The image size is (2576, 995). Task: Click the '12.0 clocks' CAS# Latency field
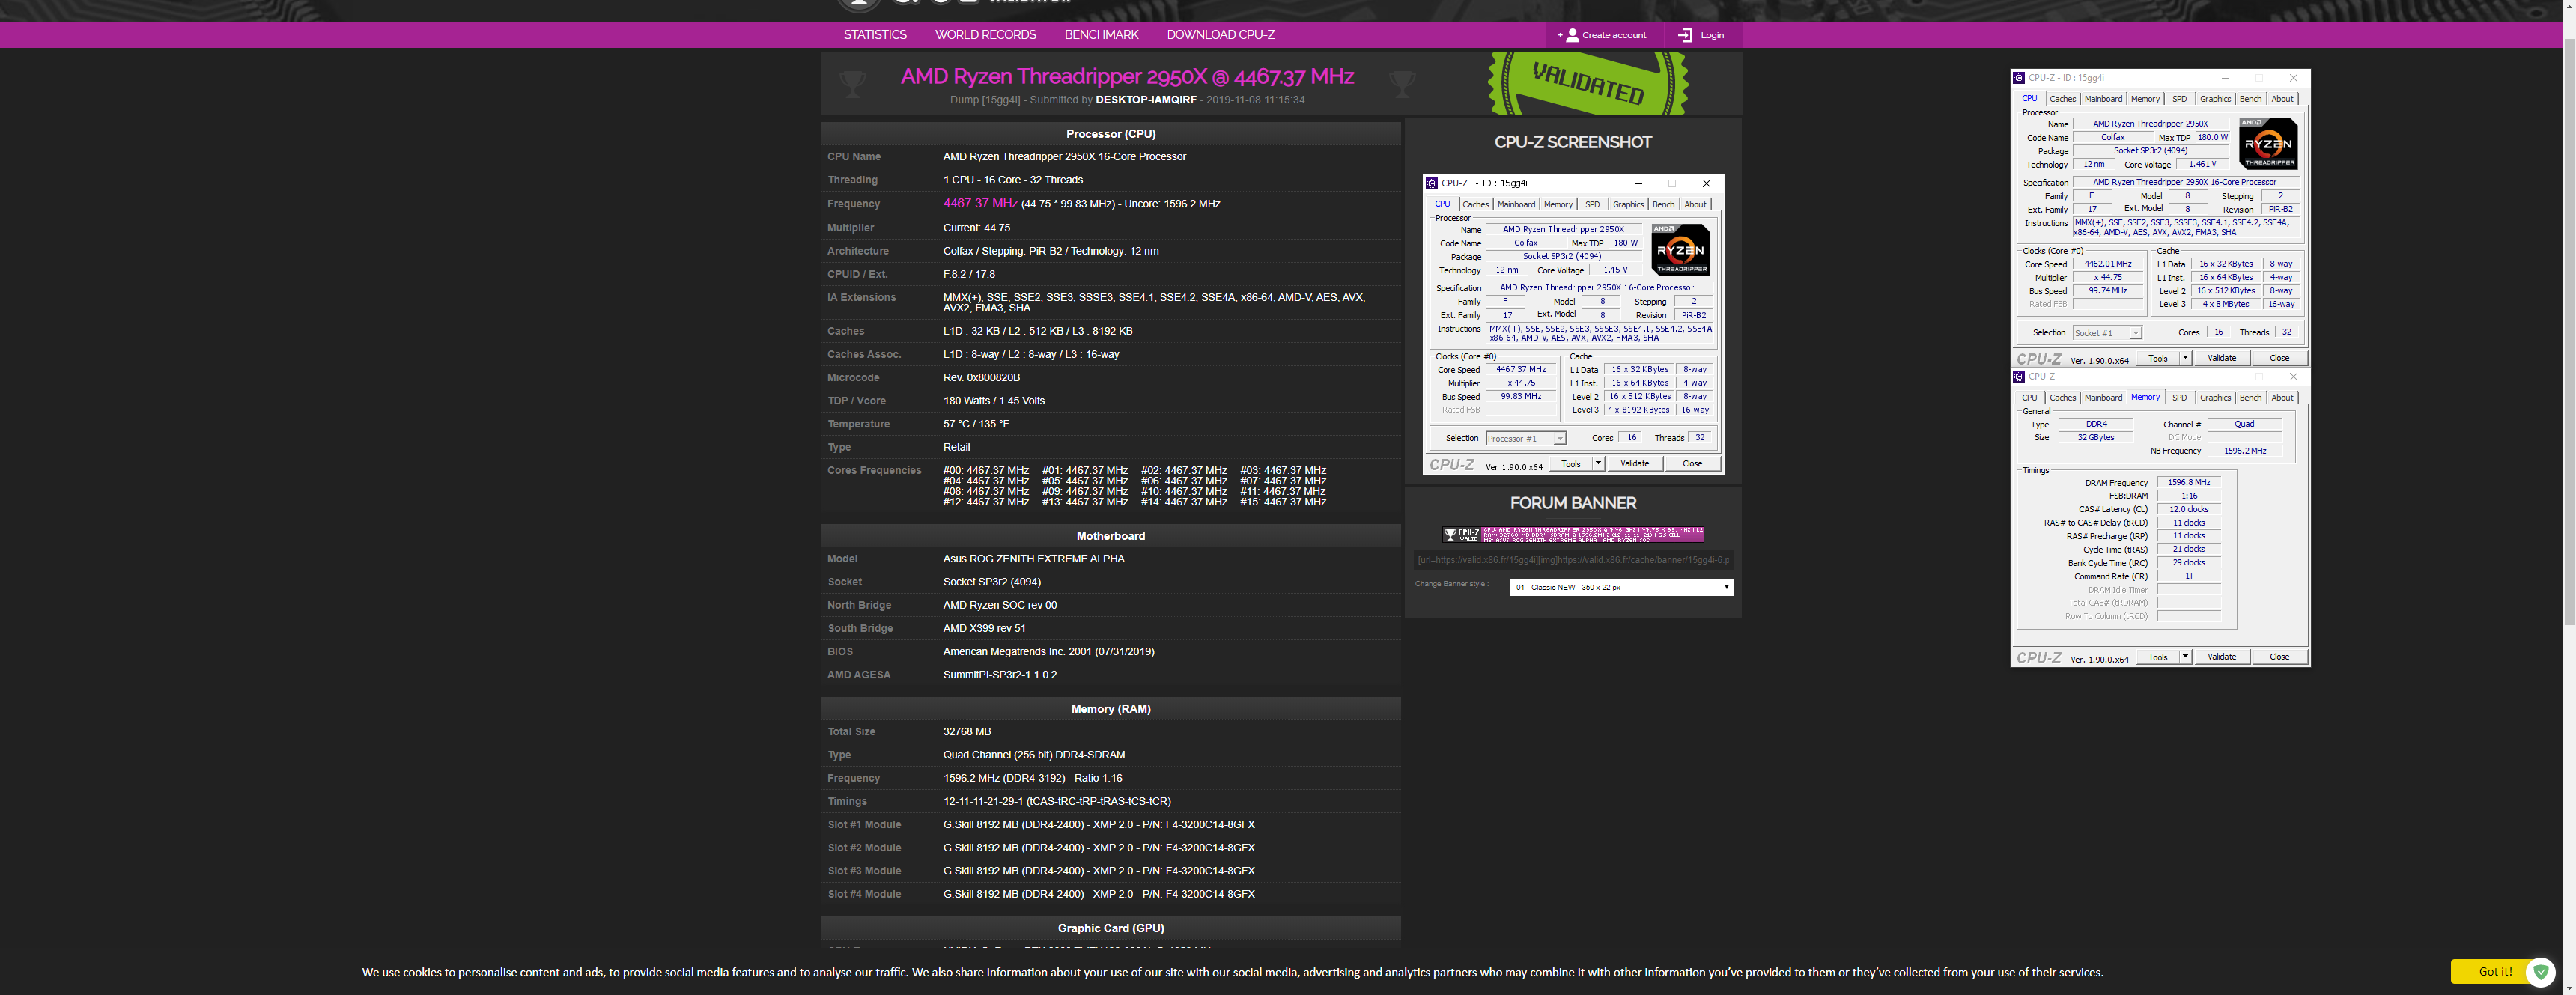2189,509
